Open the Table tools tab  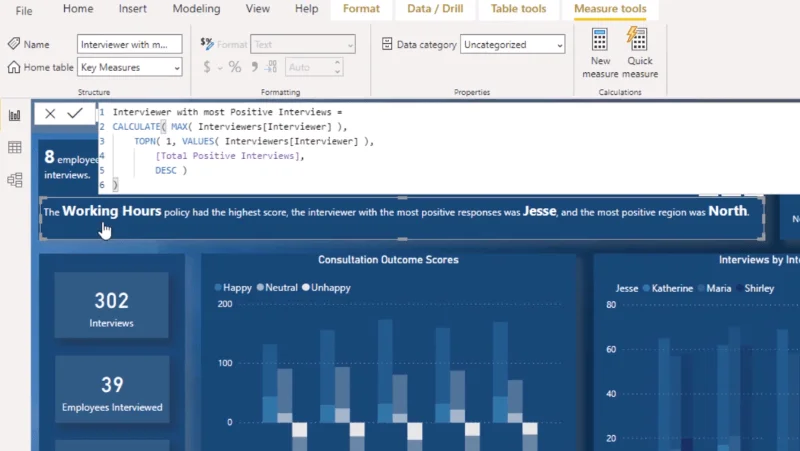(518, 9)
